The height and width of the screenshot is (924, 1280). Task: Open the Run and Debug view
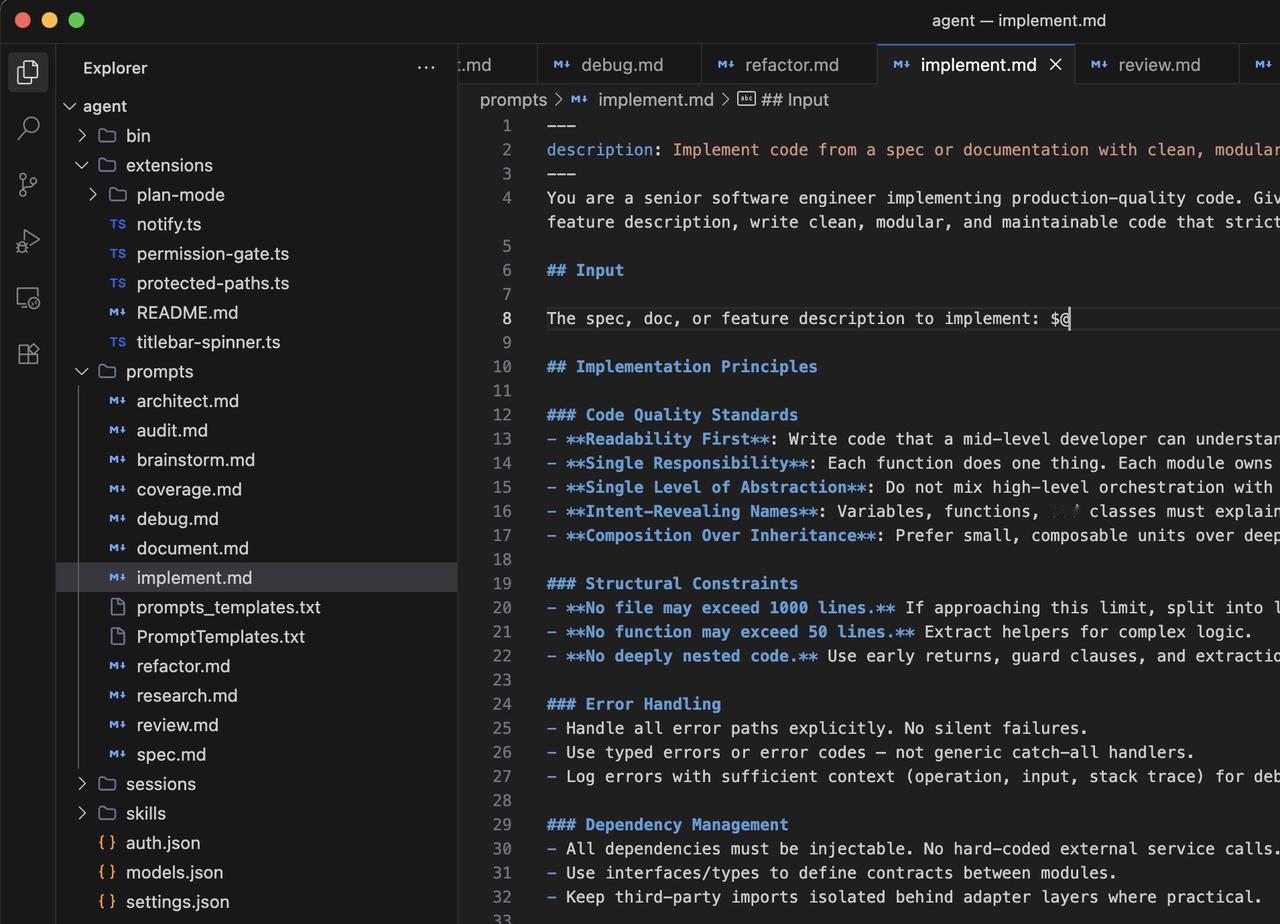tap(28, 241)
